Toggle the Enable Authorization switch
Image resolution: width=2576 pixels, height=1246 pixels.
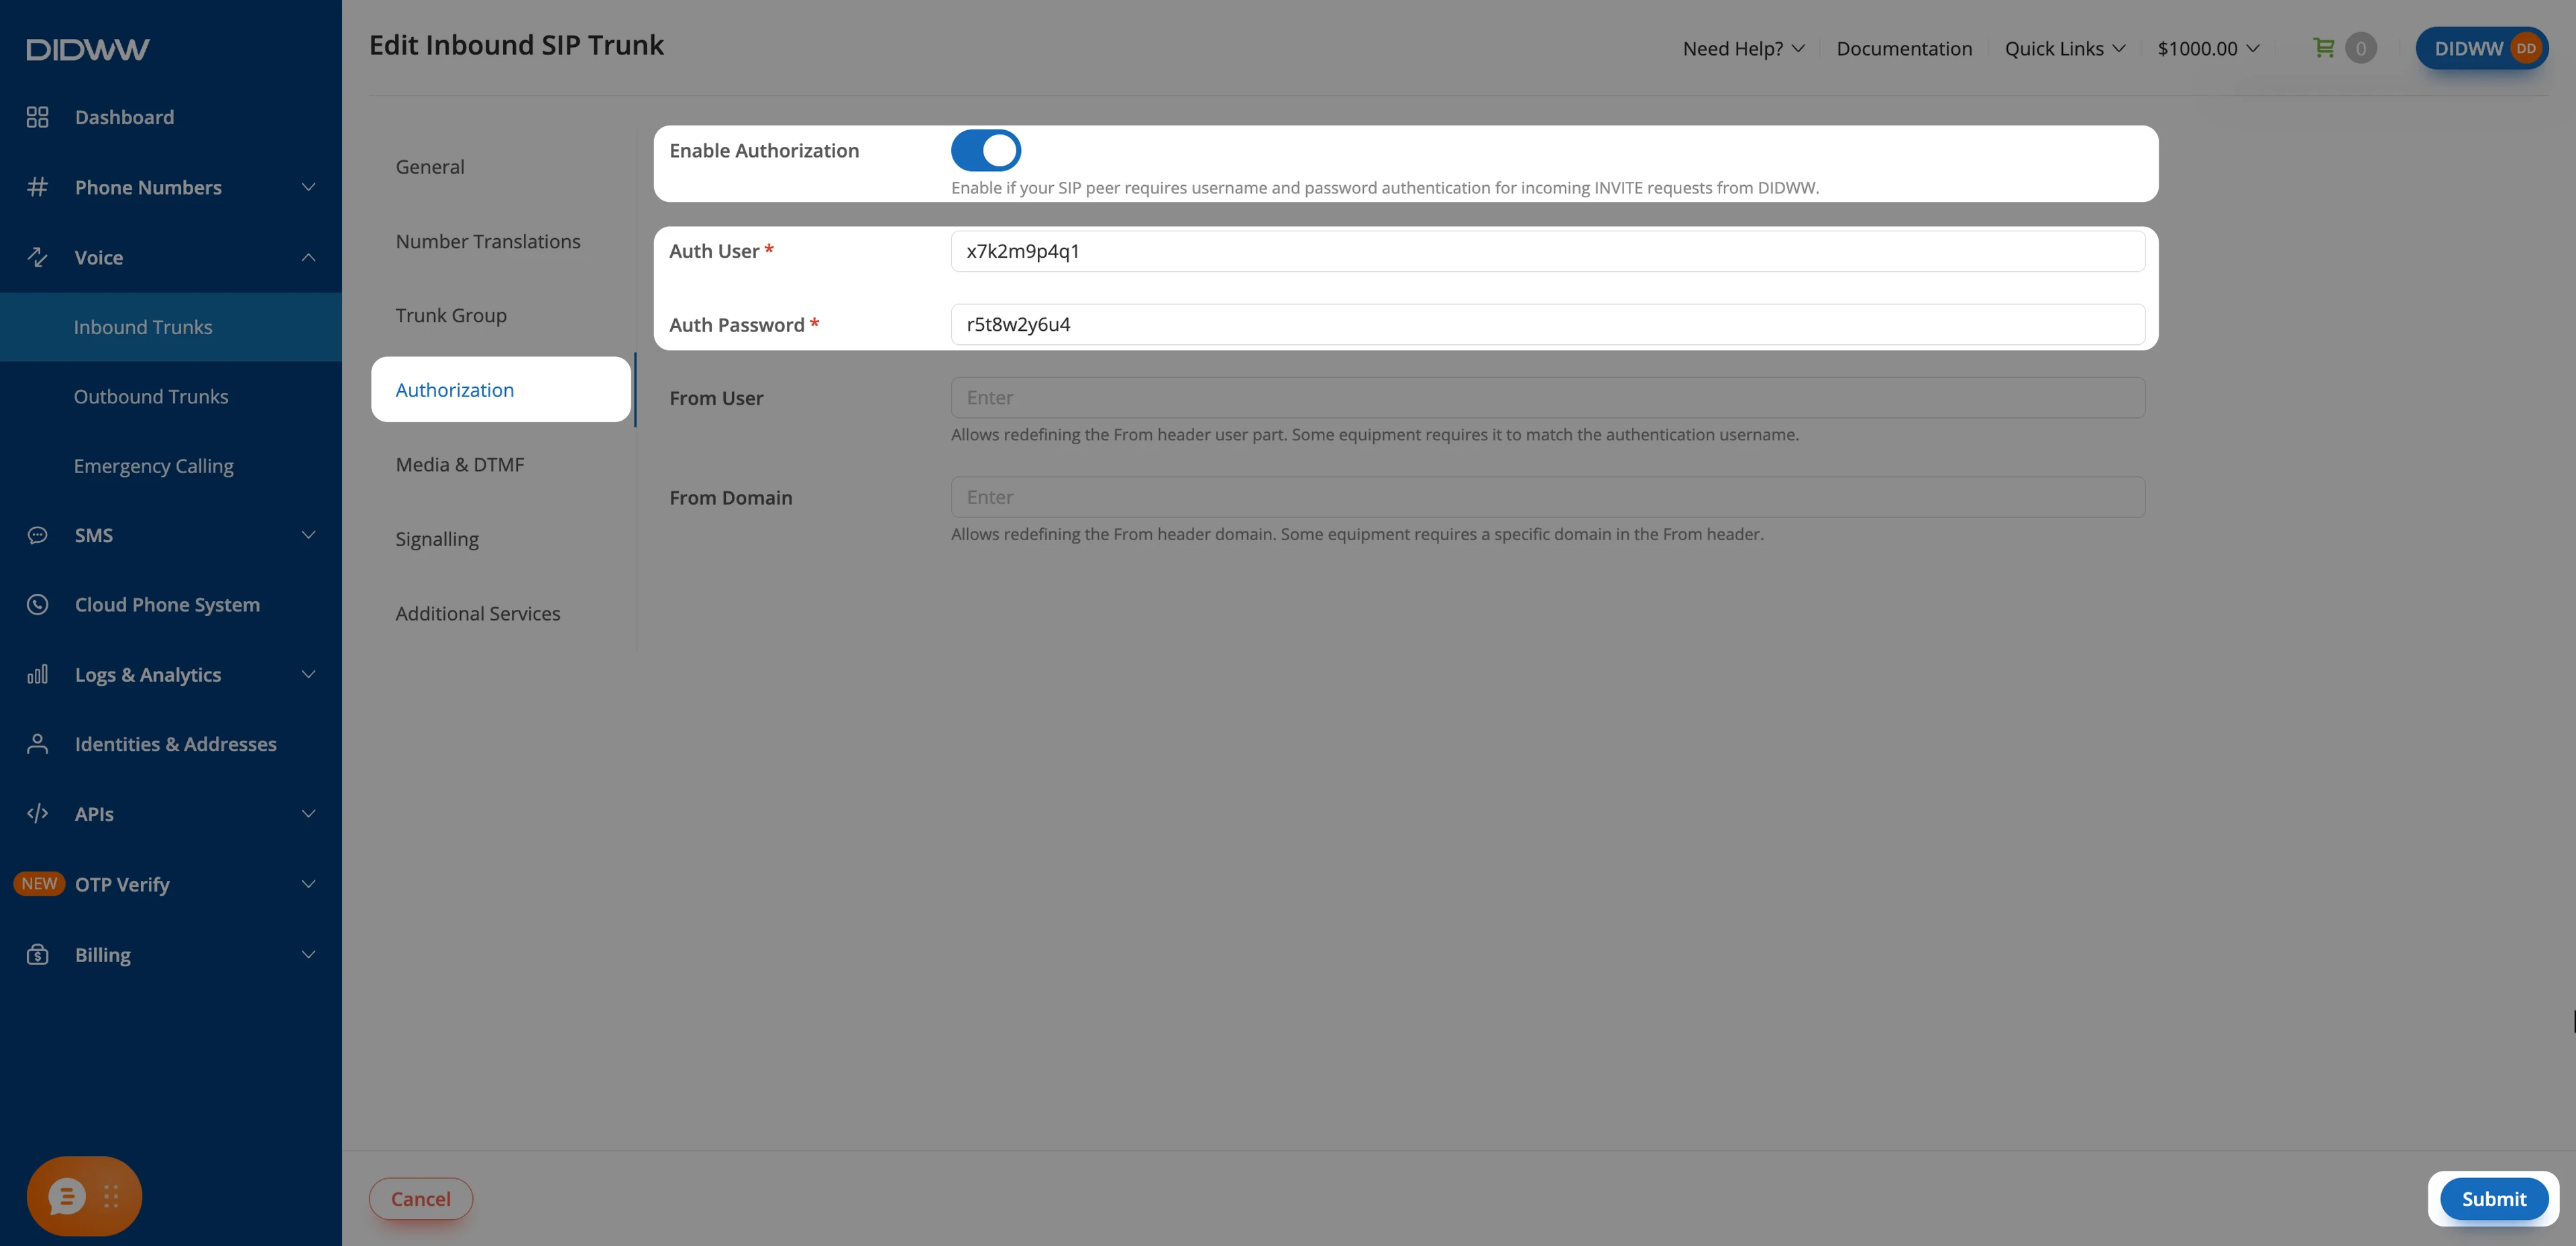click(985, 151)
